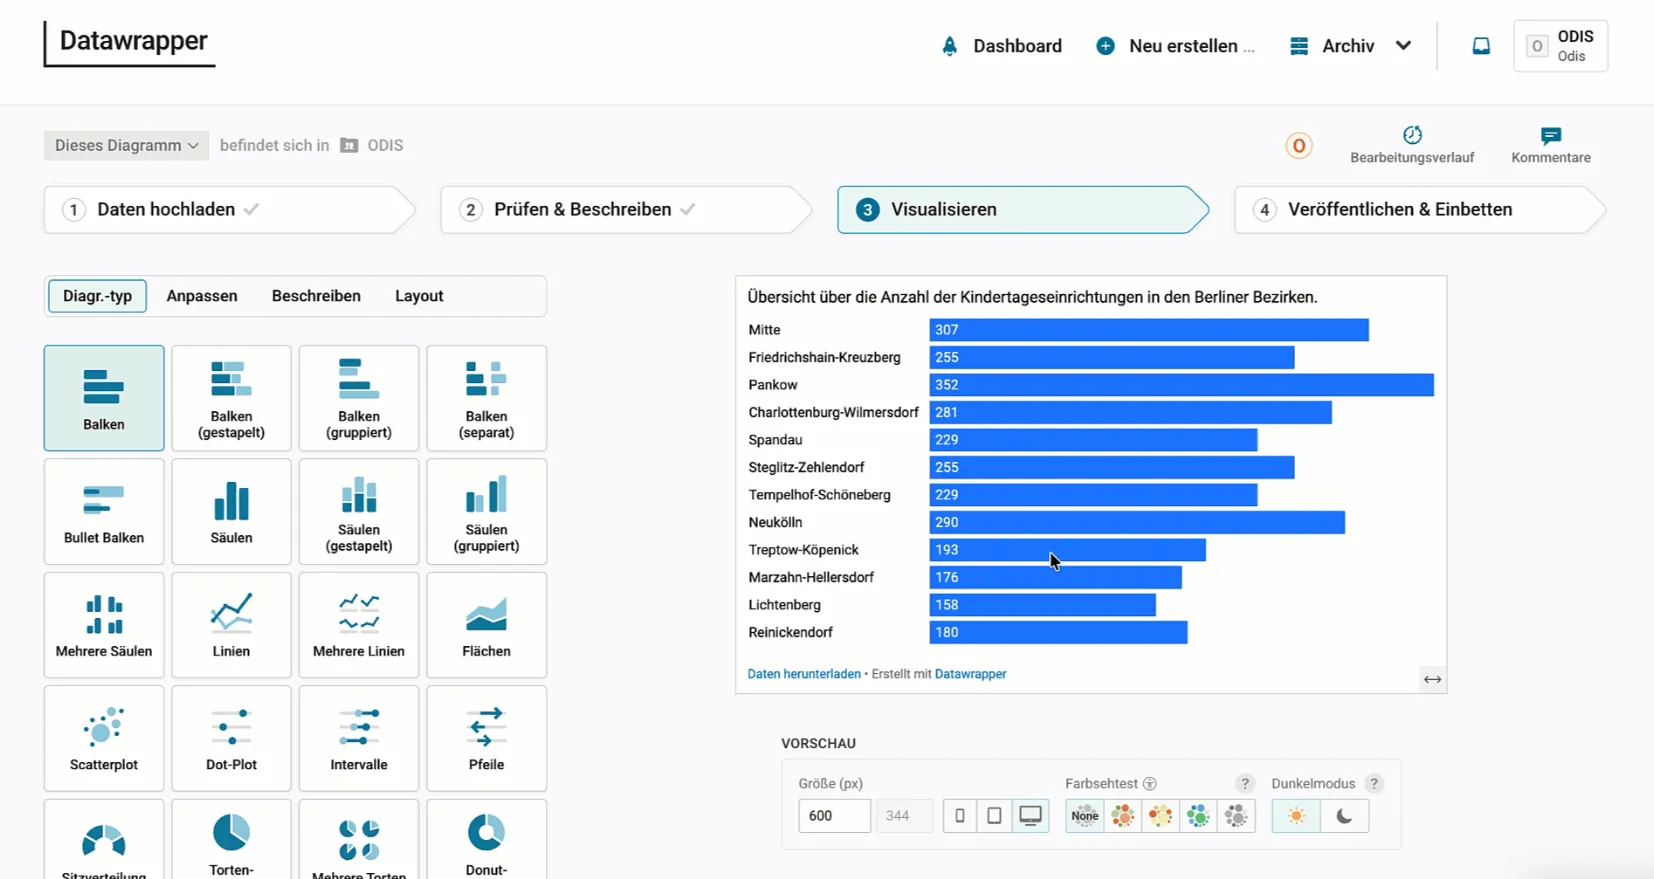Select the Donut chart type

click(486, 840)
